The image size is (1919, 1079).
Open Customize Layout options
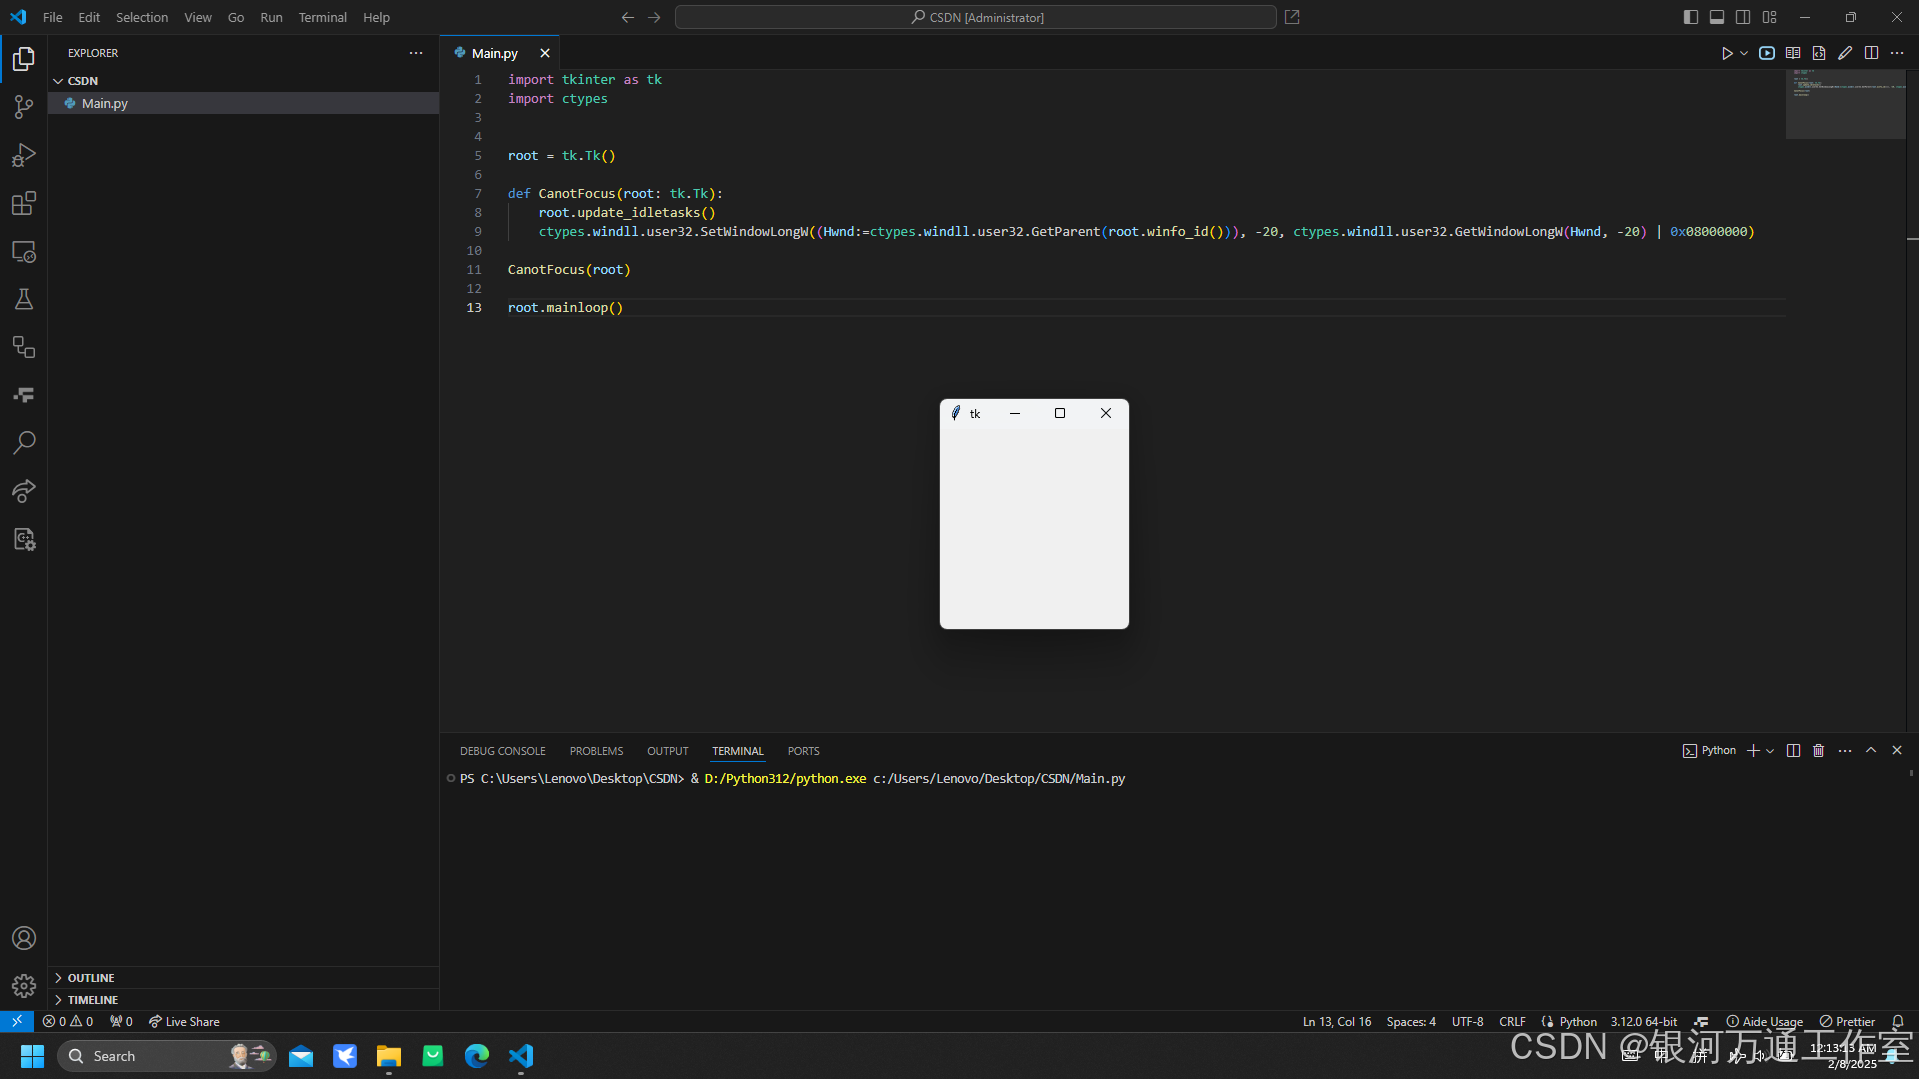(x=1770, y=17)
